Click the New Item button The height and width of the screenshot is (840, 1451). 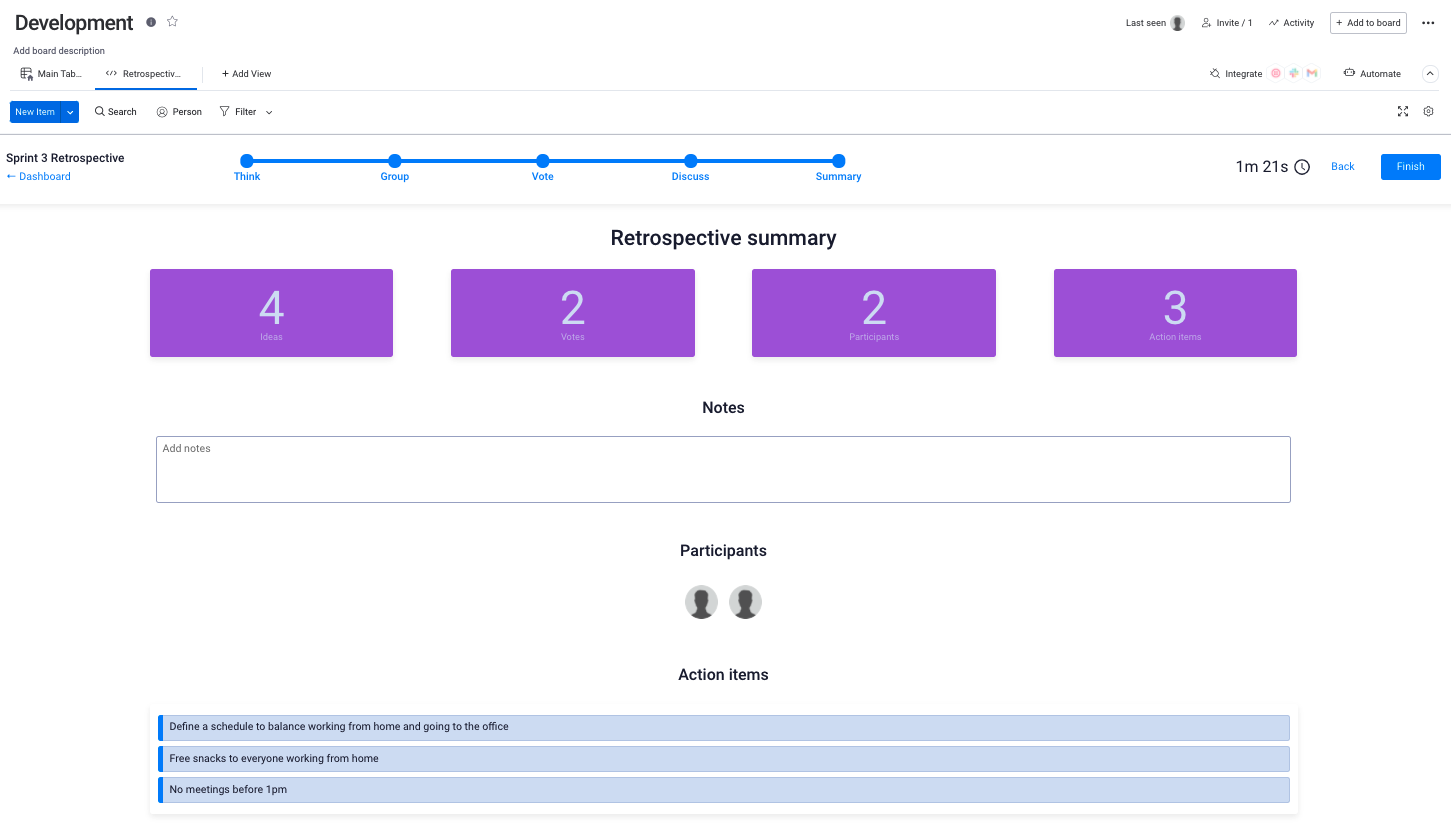pyautogui.click(x=35, y=112)
